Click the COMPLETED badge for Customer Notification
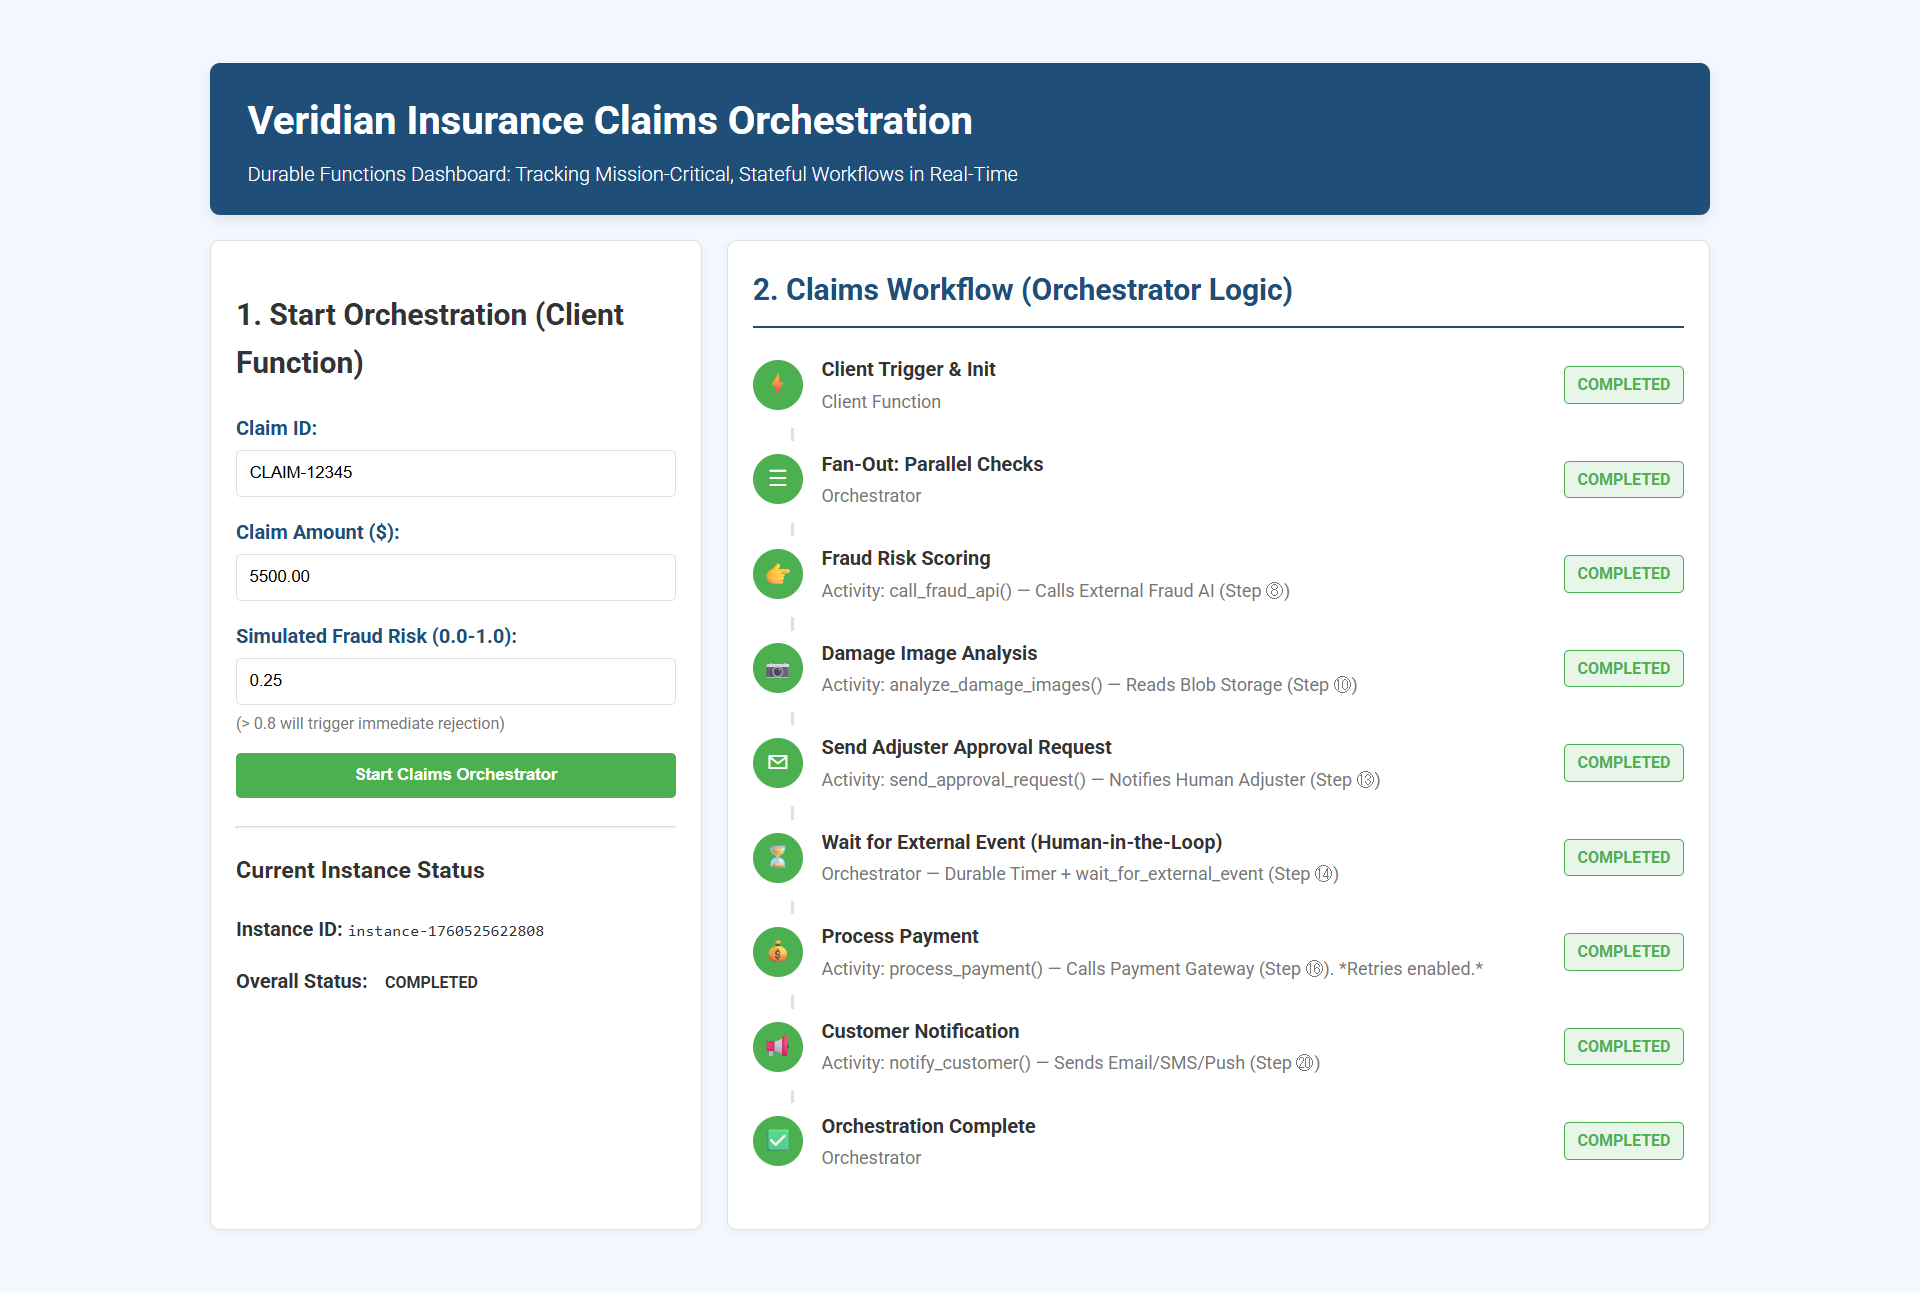 [1622, 1046]
